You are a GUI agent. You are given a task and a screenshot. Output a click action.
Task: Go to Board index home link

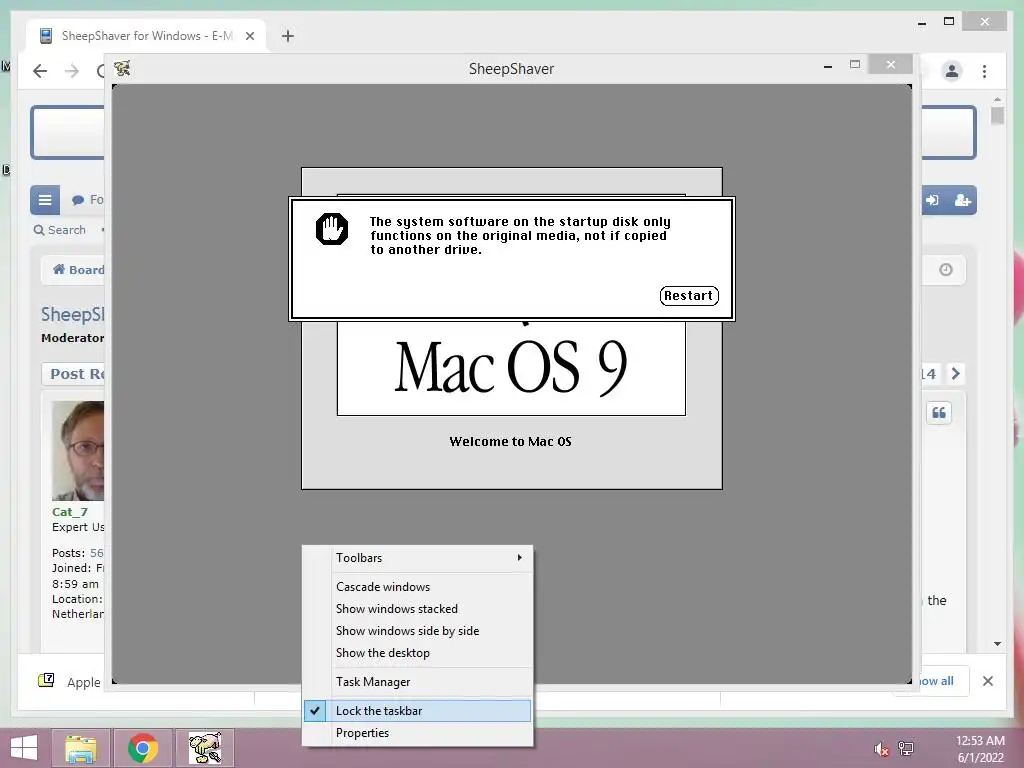78,270
